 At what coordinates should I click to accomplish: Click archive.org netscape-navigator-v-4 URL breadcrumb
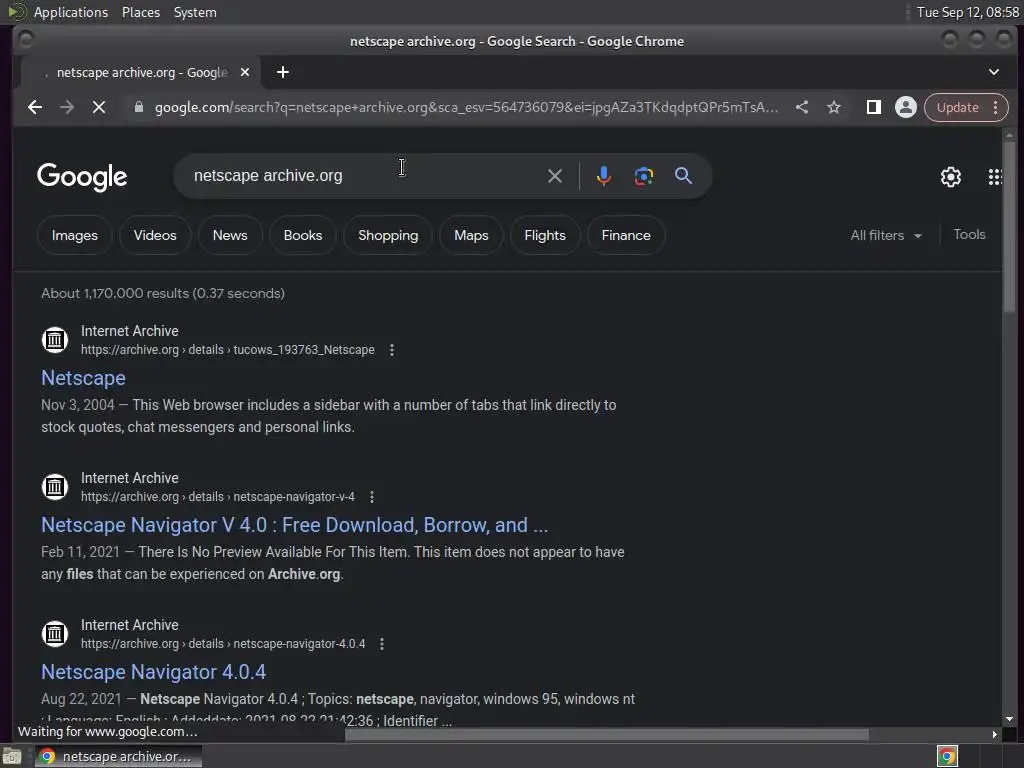point(217,497)
